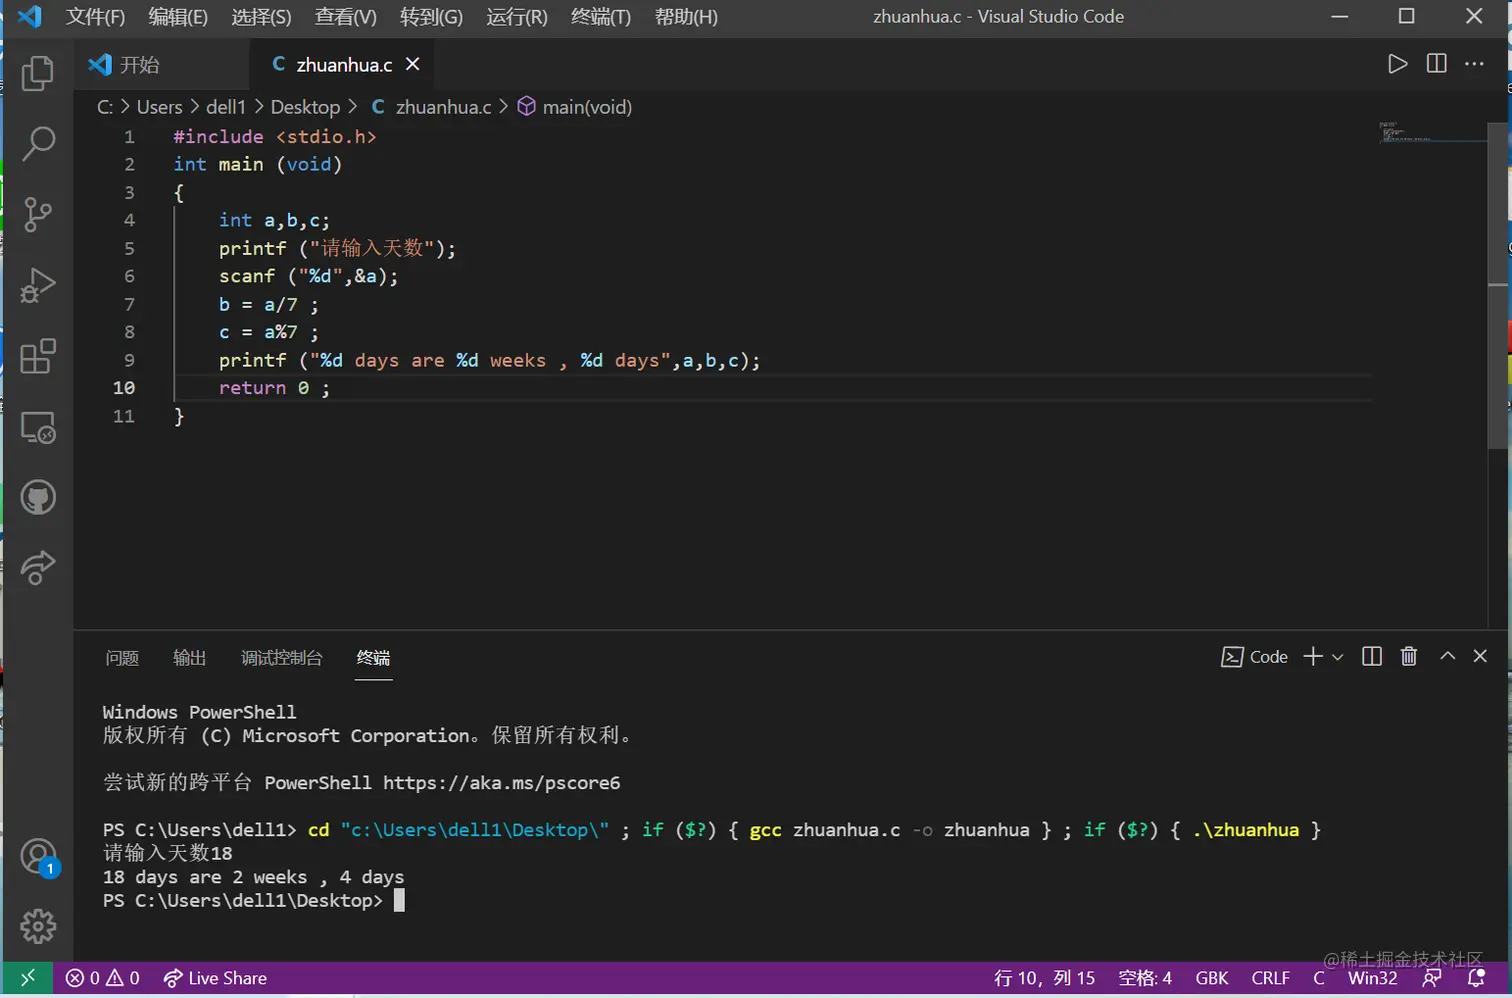This screenshot has height=998, width=1512.
Task: Open the Users breadcrumb segment
Action: pyautogui.click(x=159, y=107)
